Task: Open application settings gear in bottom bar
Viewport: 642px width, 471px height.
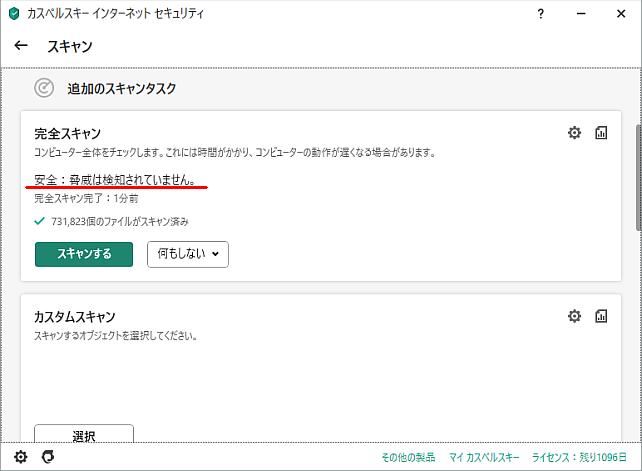Action: pyautogui.click(x=20, y=457)
